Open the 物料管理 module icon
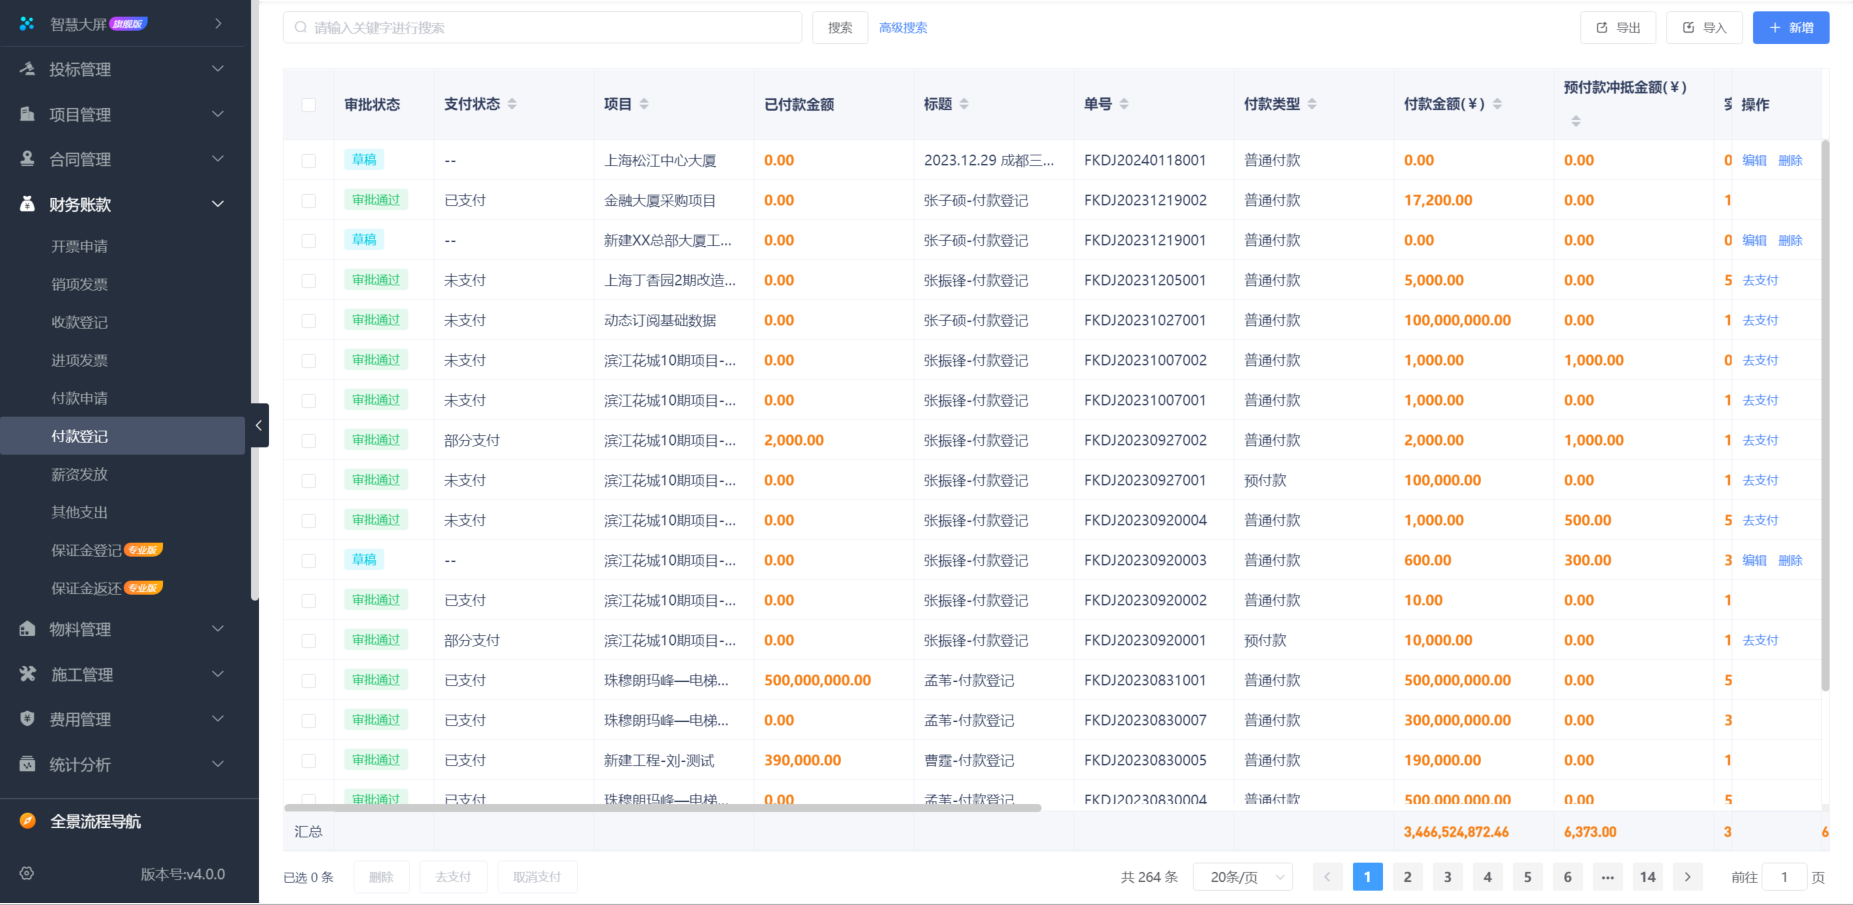1853x905 pixels. tap(25, 628)
